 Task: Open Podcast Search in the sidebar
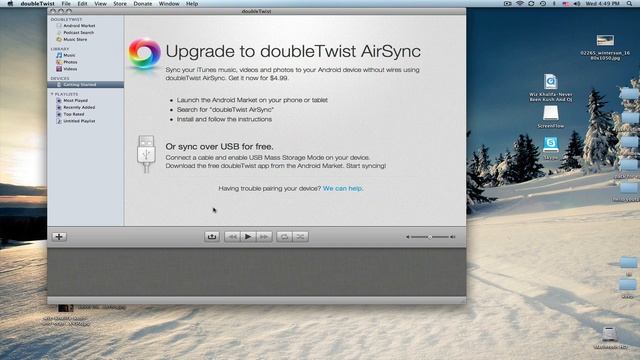78,32
